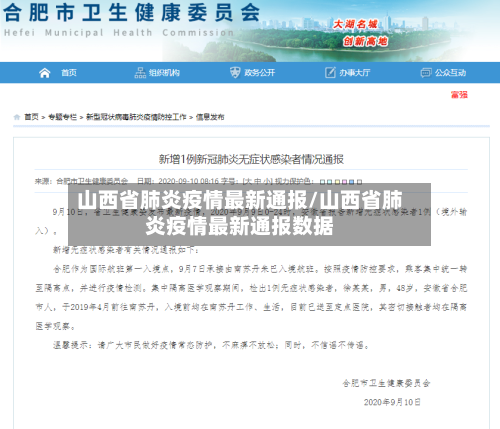
Task: Pick the white eye-protection color swatch
Action: tap(359, 182)
